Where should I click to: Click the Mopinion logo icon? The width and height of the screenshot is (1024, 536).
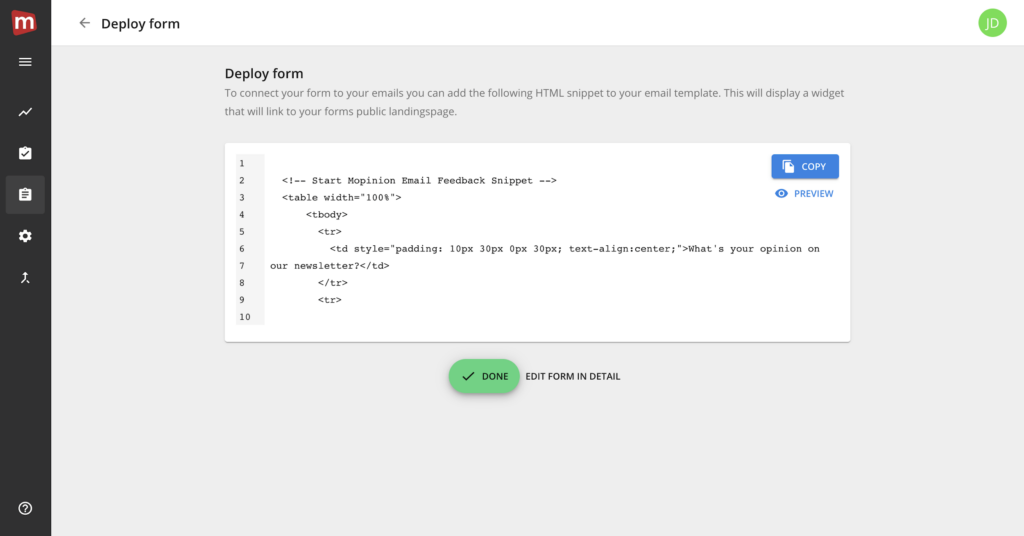pyautogui.click(x=24, y=23)
